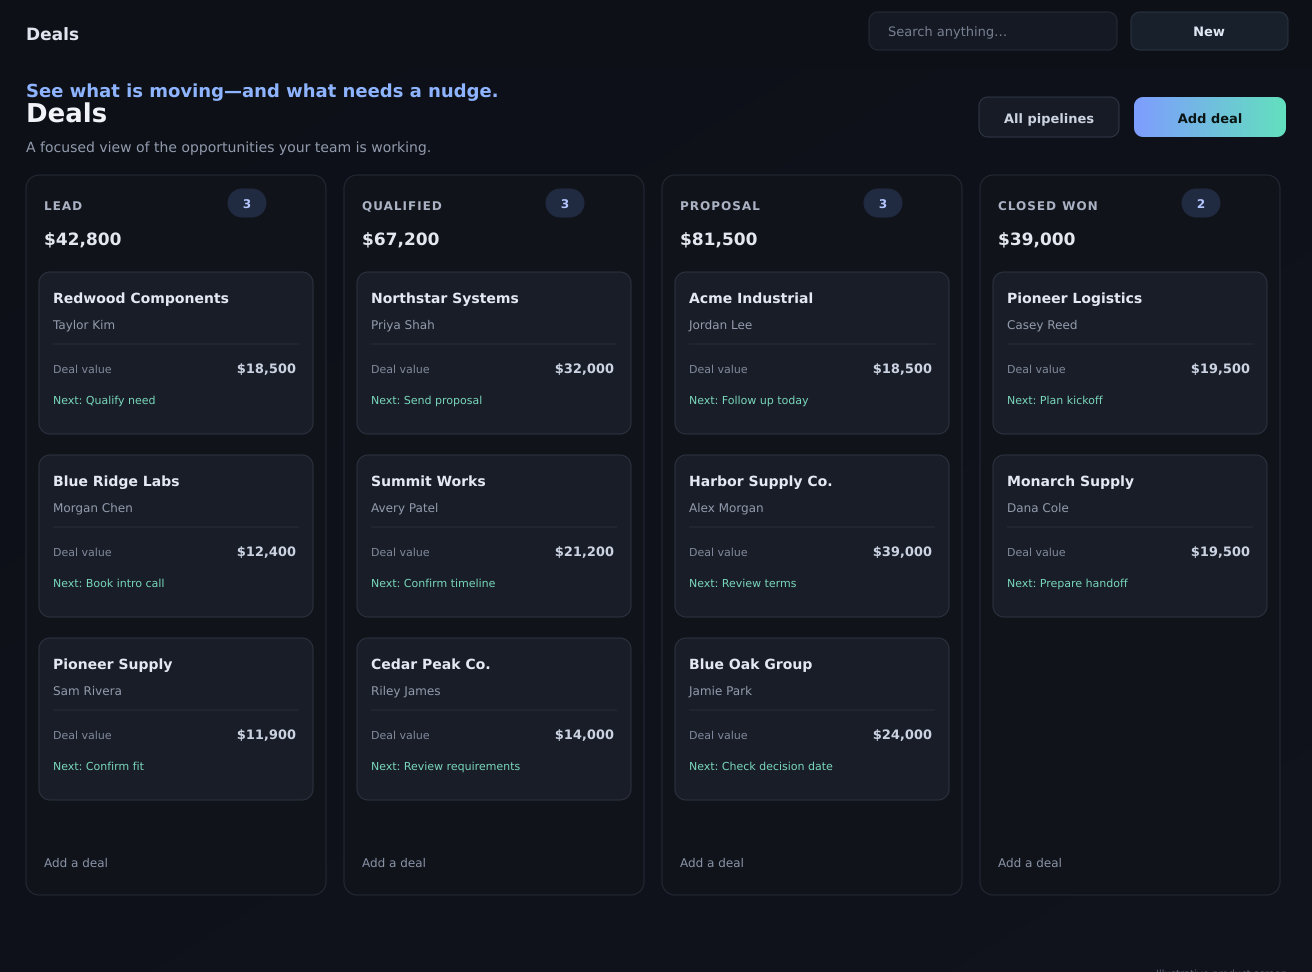Open the Harbor Supply Co. deal title

(x=761, y=481)
